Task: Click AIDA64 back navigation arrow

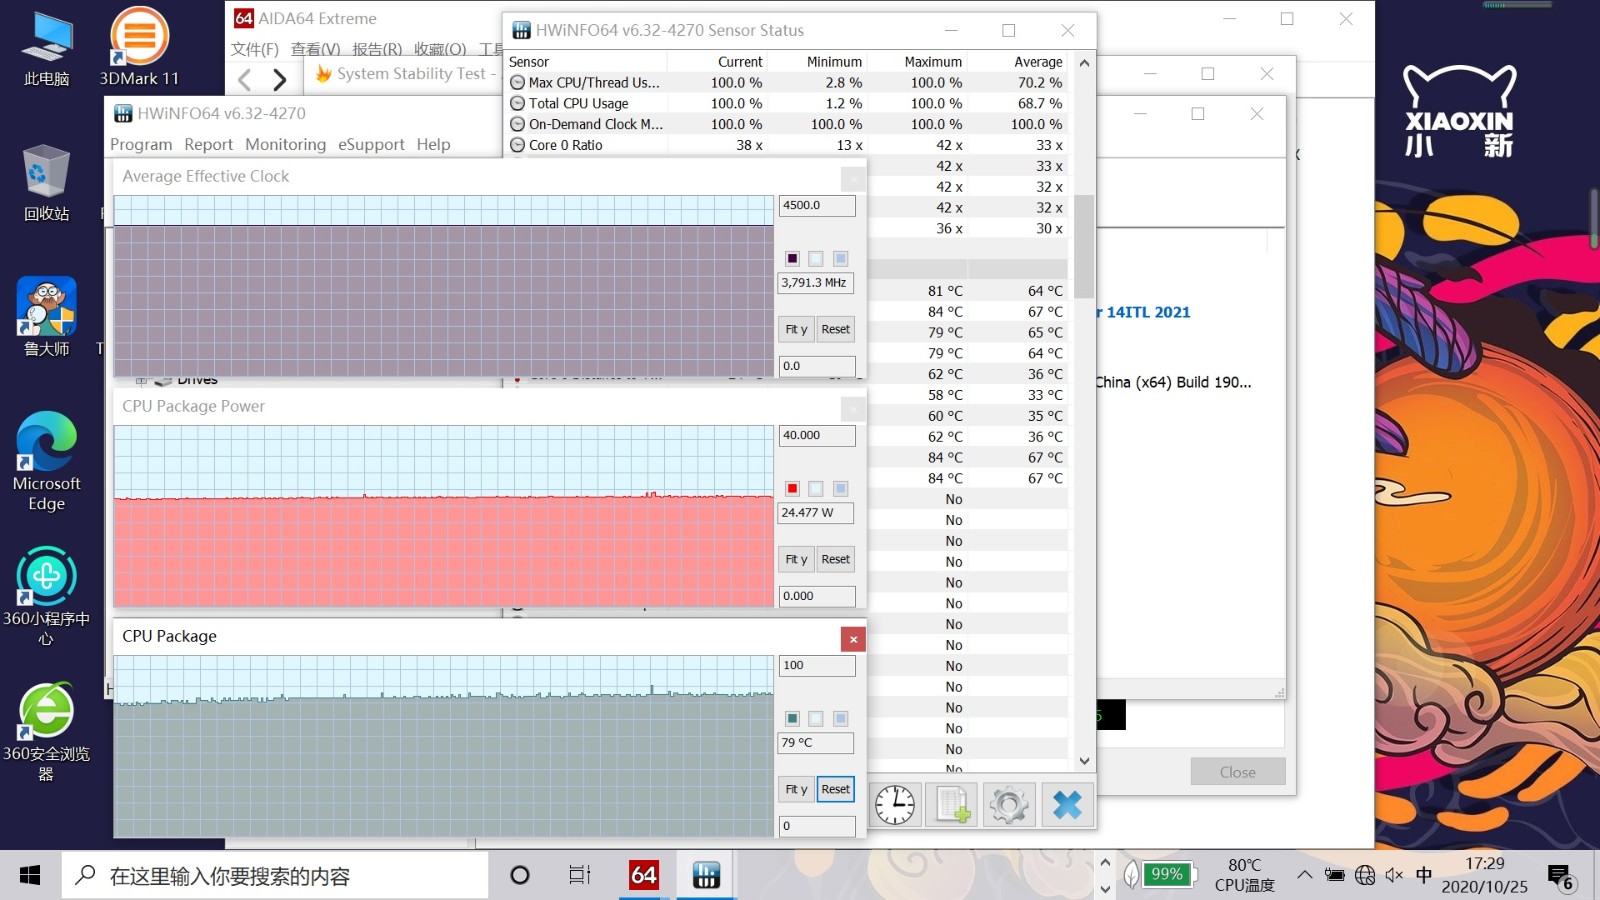Action: [x=245, y=79]
